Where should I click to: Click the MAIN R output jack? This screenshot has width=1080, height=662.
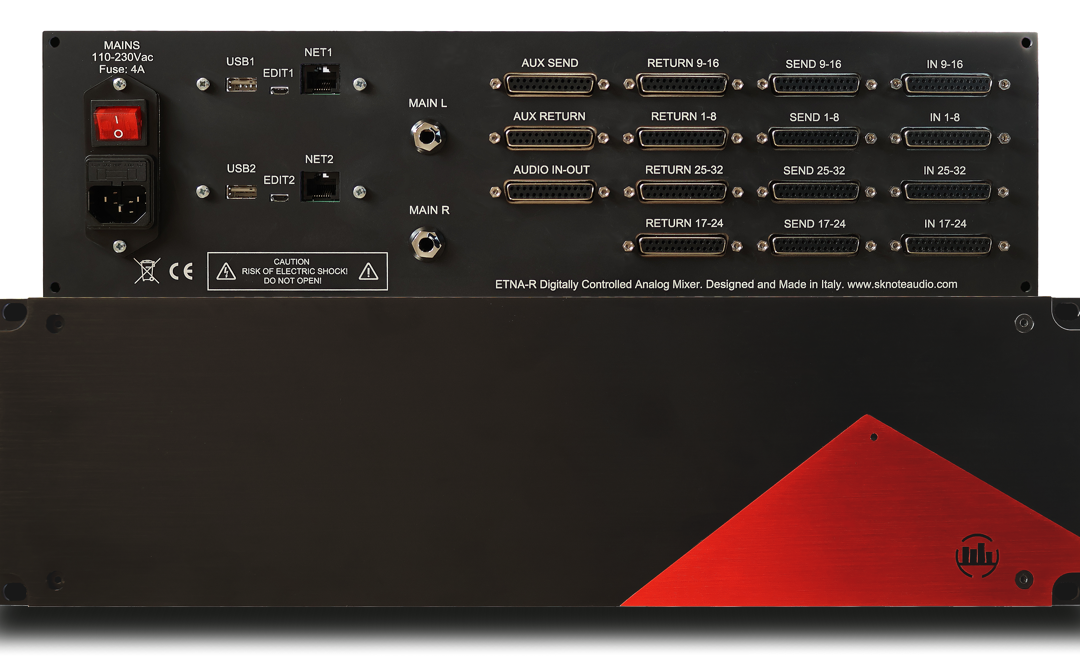[428, 242]
